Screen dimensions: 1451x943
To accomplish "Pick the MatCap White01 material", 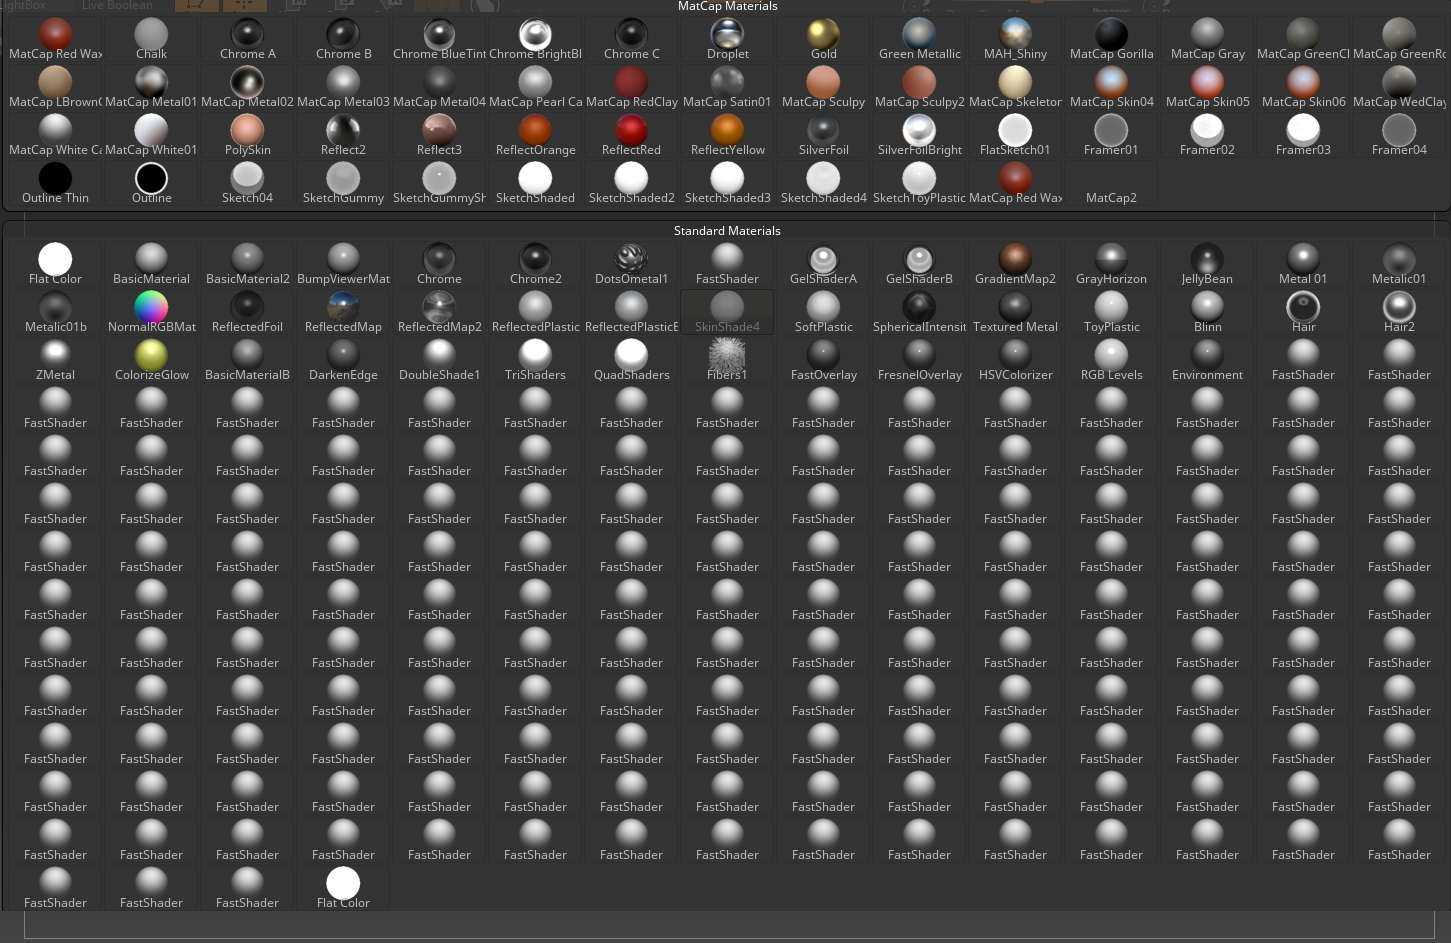I will [x=151, y=135].
